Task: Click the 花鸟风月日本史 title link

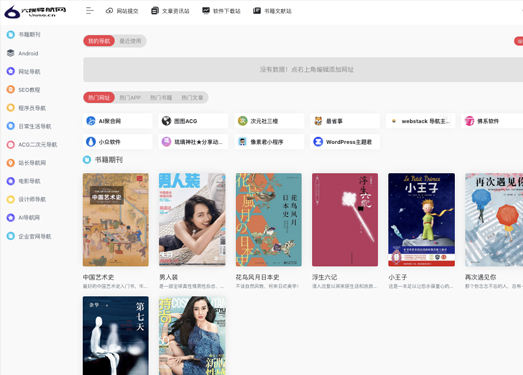Action: click(257, 277)
